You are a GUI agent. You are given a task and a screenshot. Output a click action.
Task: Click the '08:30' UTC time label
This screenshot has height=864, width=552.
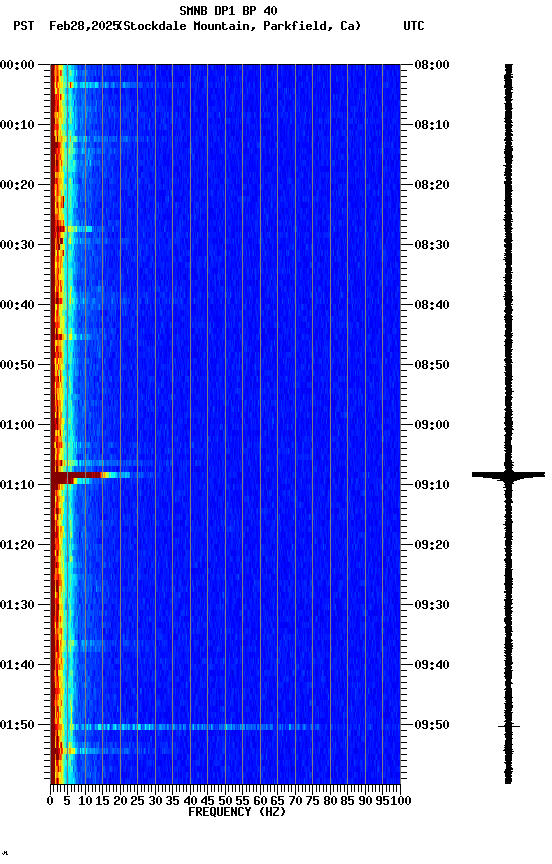(x=432, y=245)
